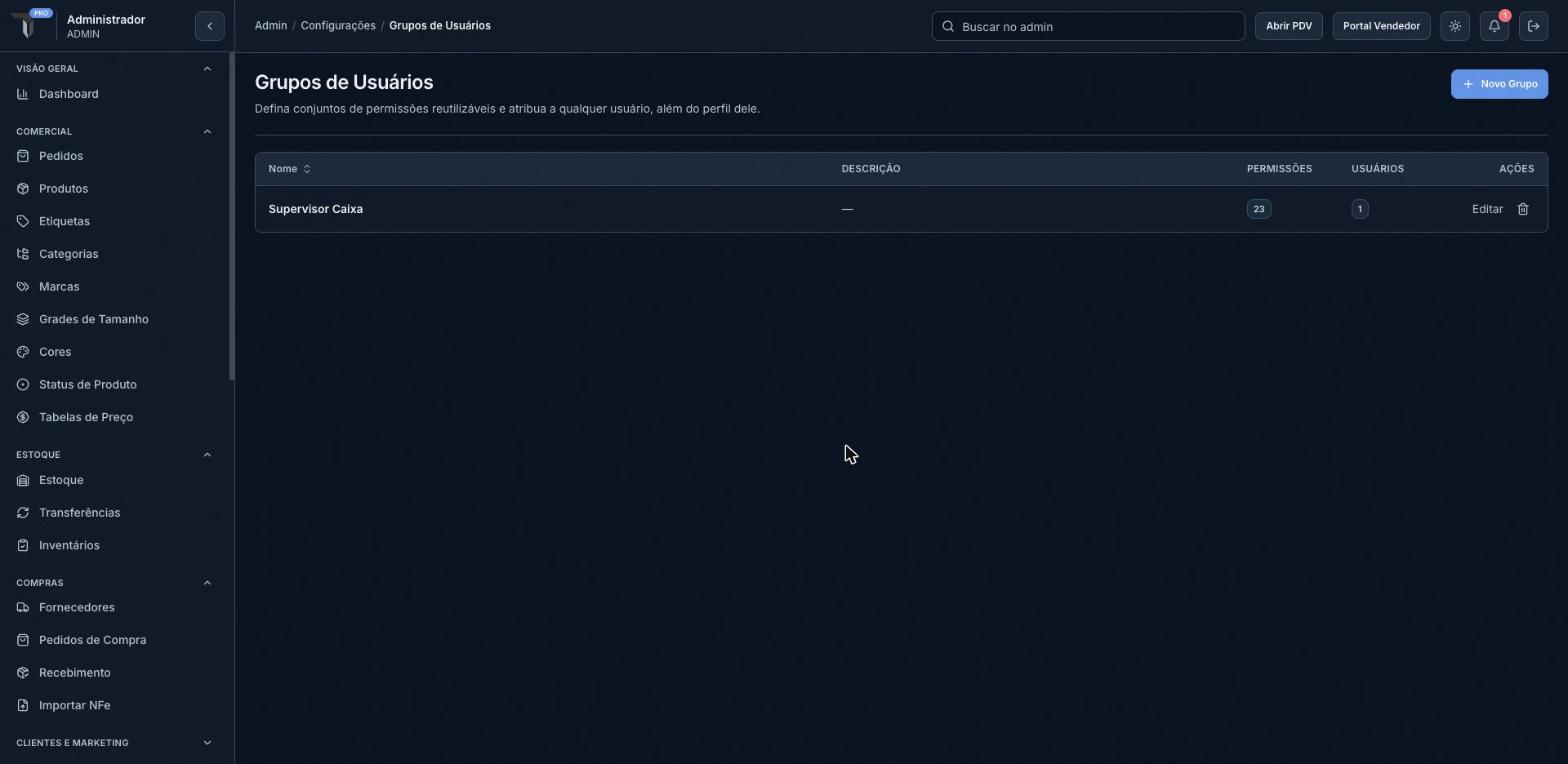This screenshot has height=764, width=1568.
Task: Click the 23 permissions badge
Action: 1259,209
